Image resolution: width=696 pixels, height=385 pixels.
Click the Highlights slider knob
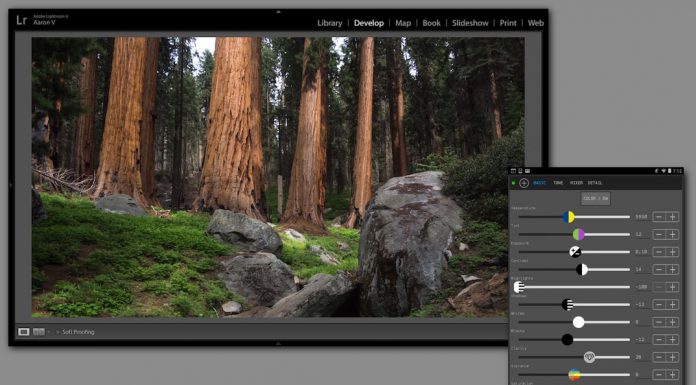519,287
